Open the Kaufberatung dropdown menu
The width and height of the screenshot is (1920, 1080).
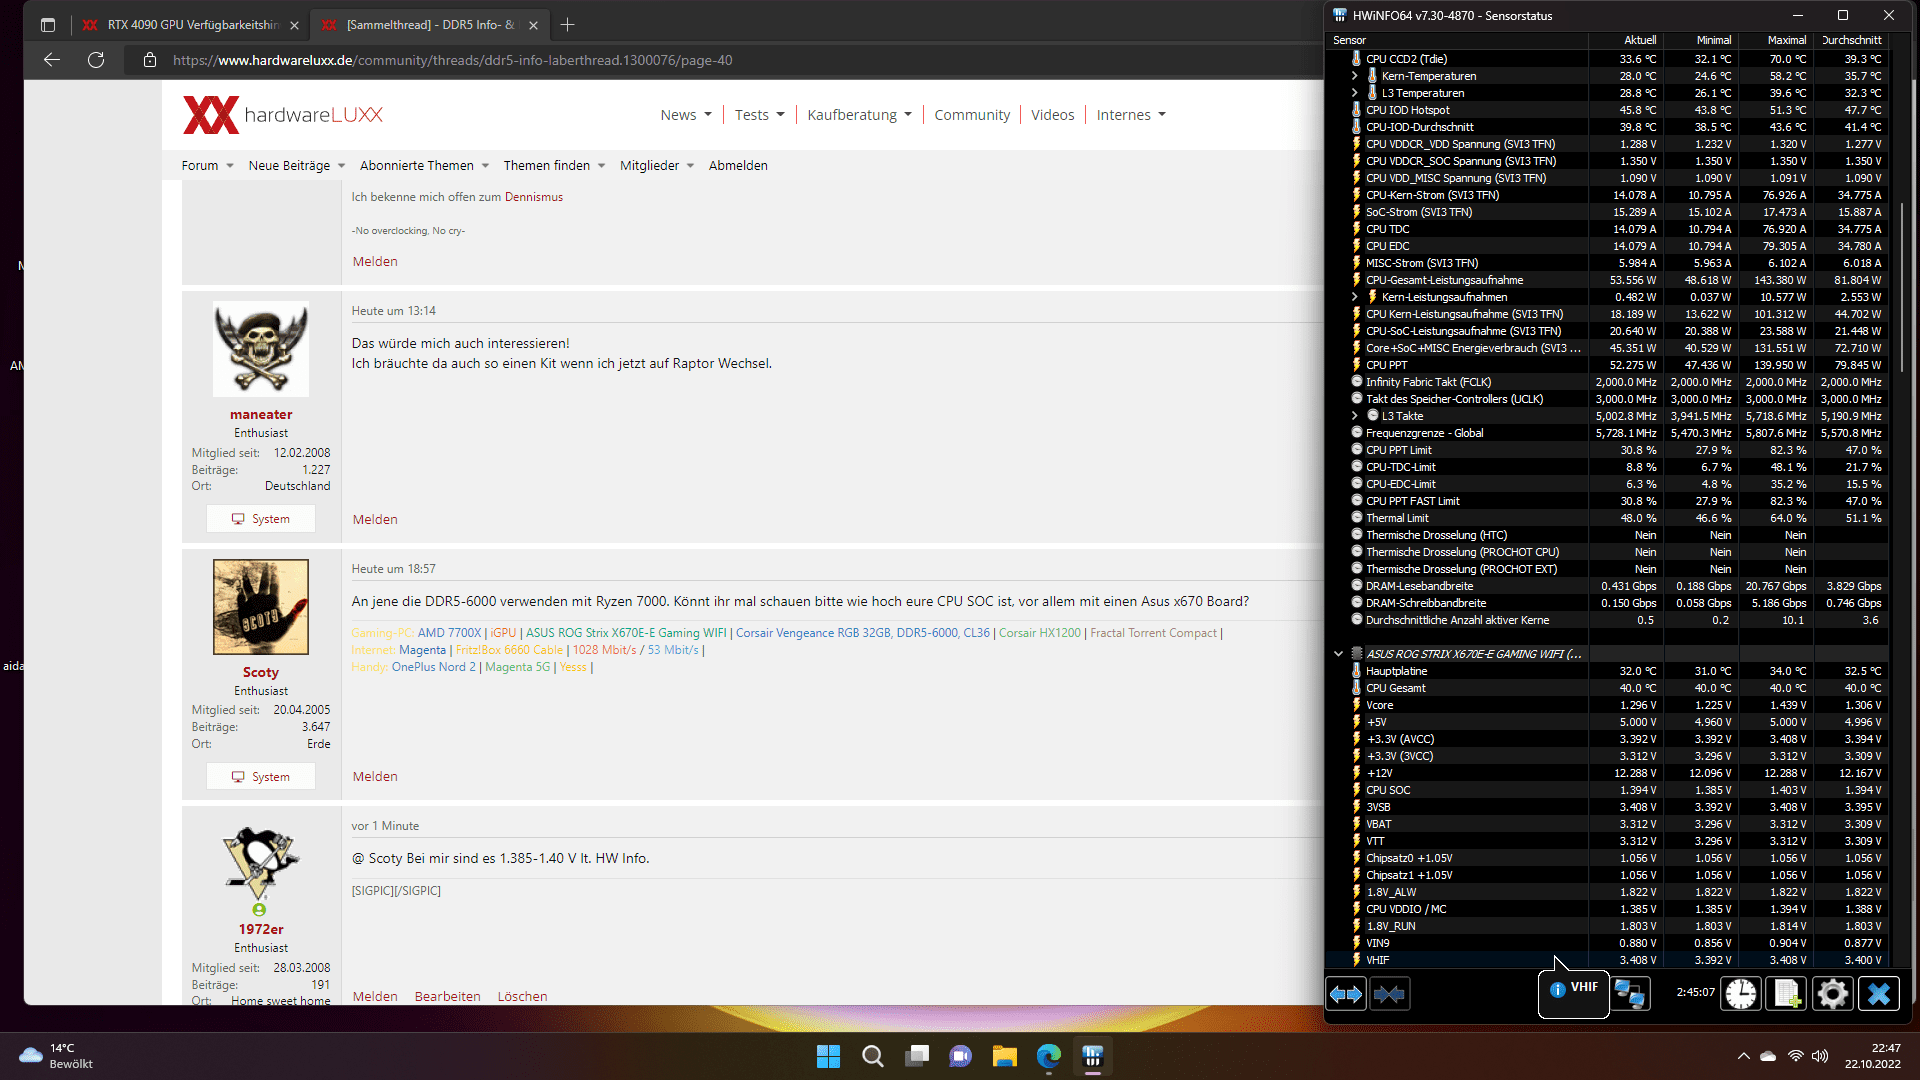[x=859, y=115]
